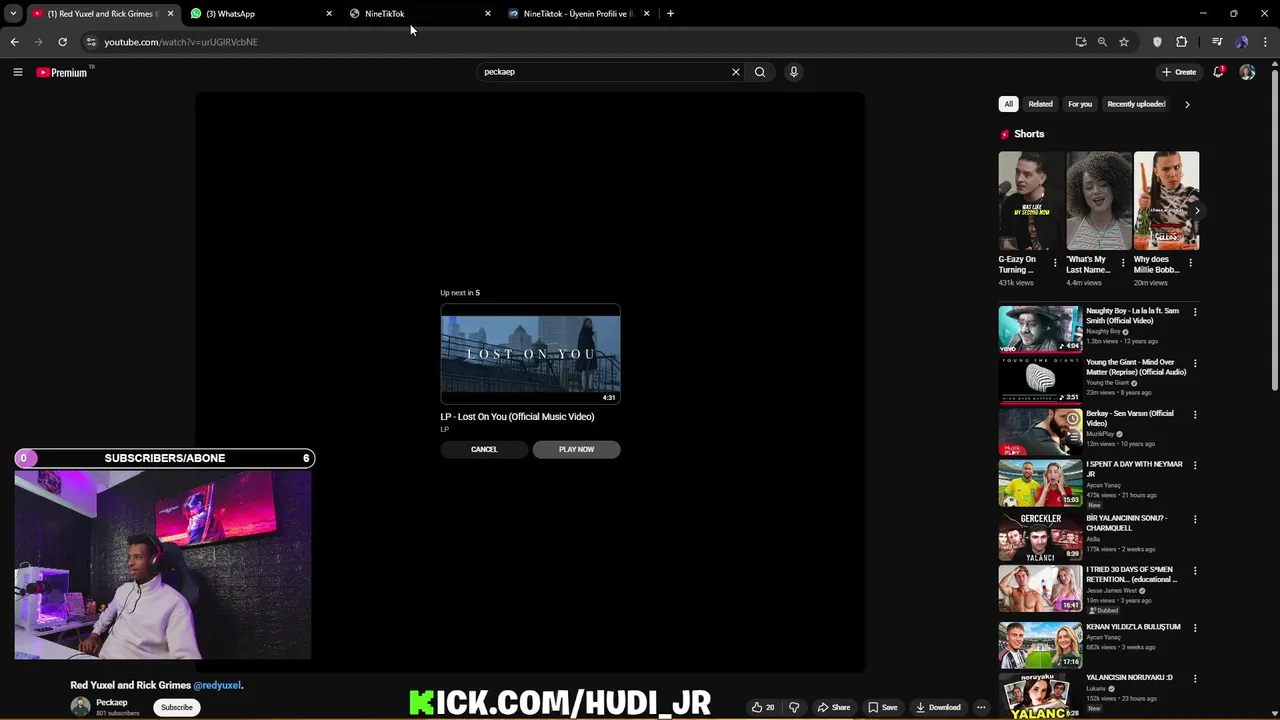Open the Extensions puzzle icon
Screen dimensions: 1280x720
(1181, 42)
